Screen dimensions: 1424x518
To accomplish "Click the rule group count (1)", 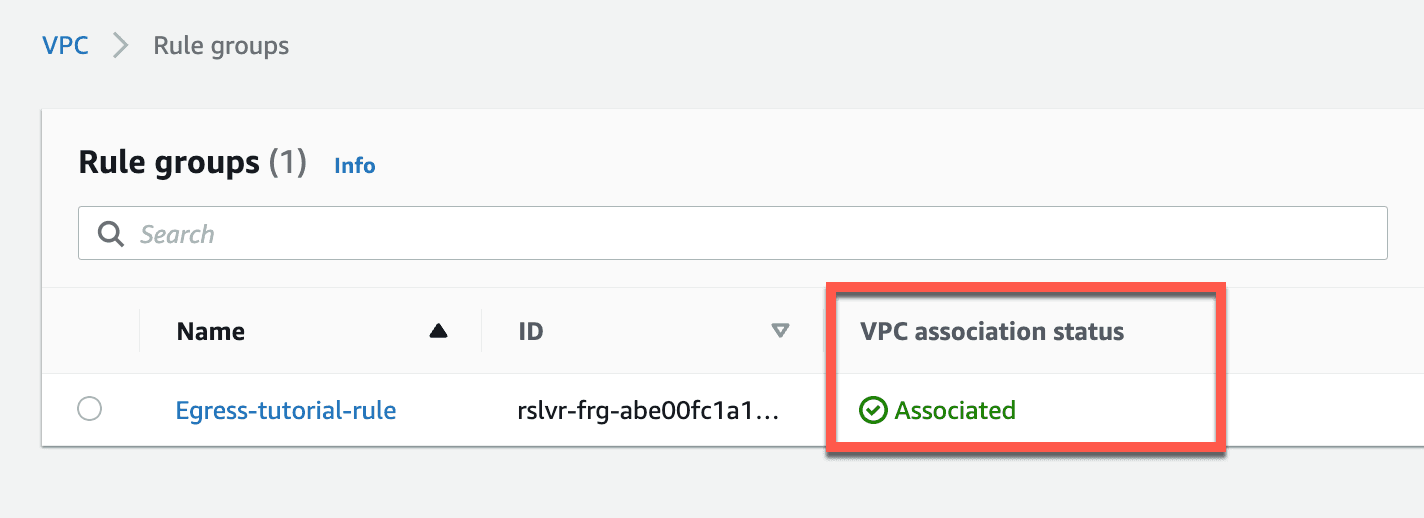I will pyautogui.click(x=288, y=162).
